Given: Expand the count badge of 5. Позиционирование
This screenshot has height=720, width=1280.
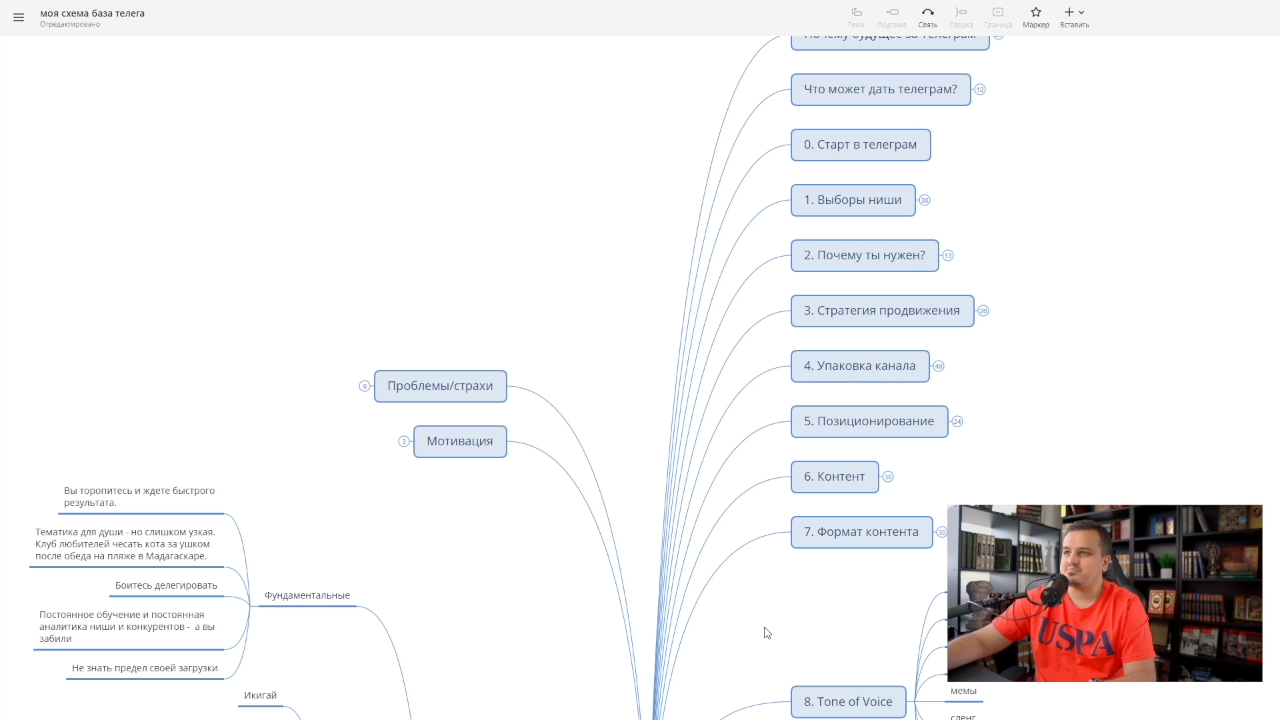Looking at the screenshot, I should tap(957, 421).
